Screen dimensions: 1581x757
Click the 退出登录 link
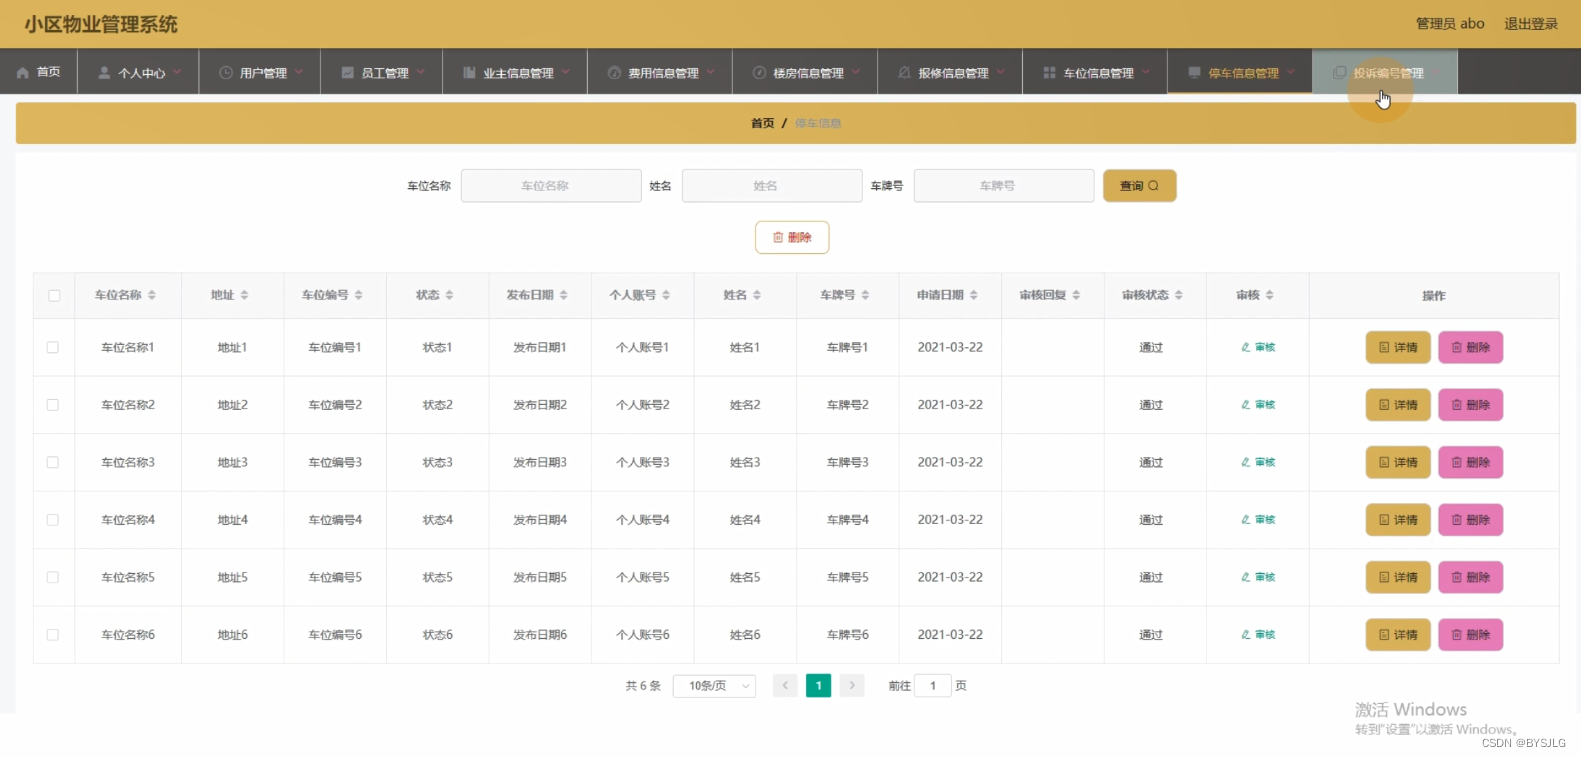pos(1531,24)
